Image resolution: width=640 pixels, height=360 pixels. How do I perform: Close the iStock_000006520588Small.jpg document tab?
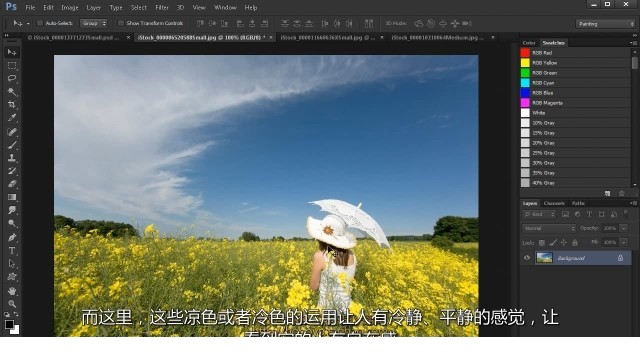[271, 38]
